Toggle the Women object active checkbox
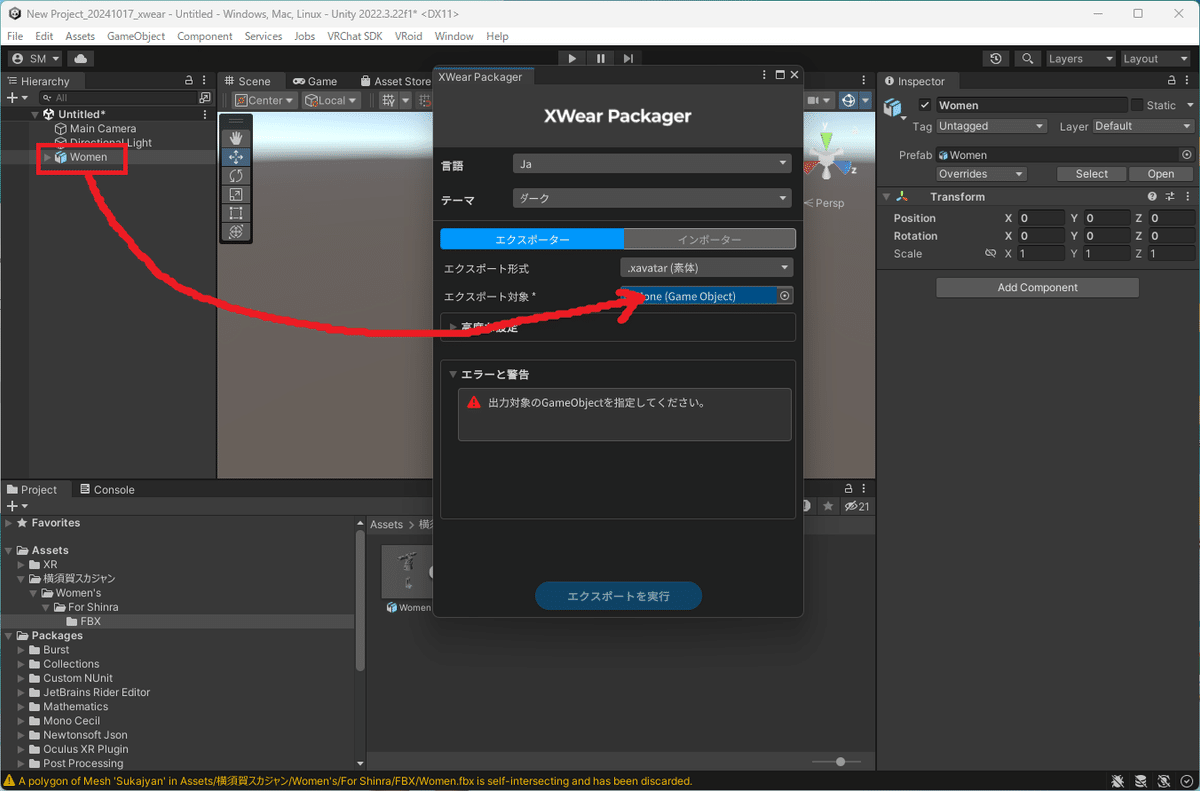 [925, 105]
